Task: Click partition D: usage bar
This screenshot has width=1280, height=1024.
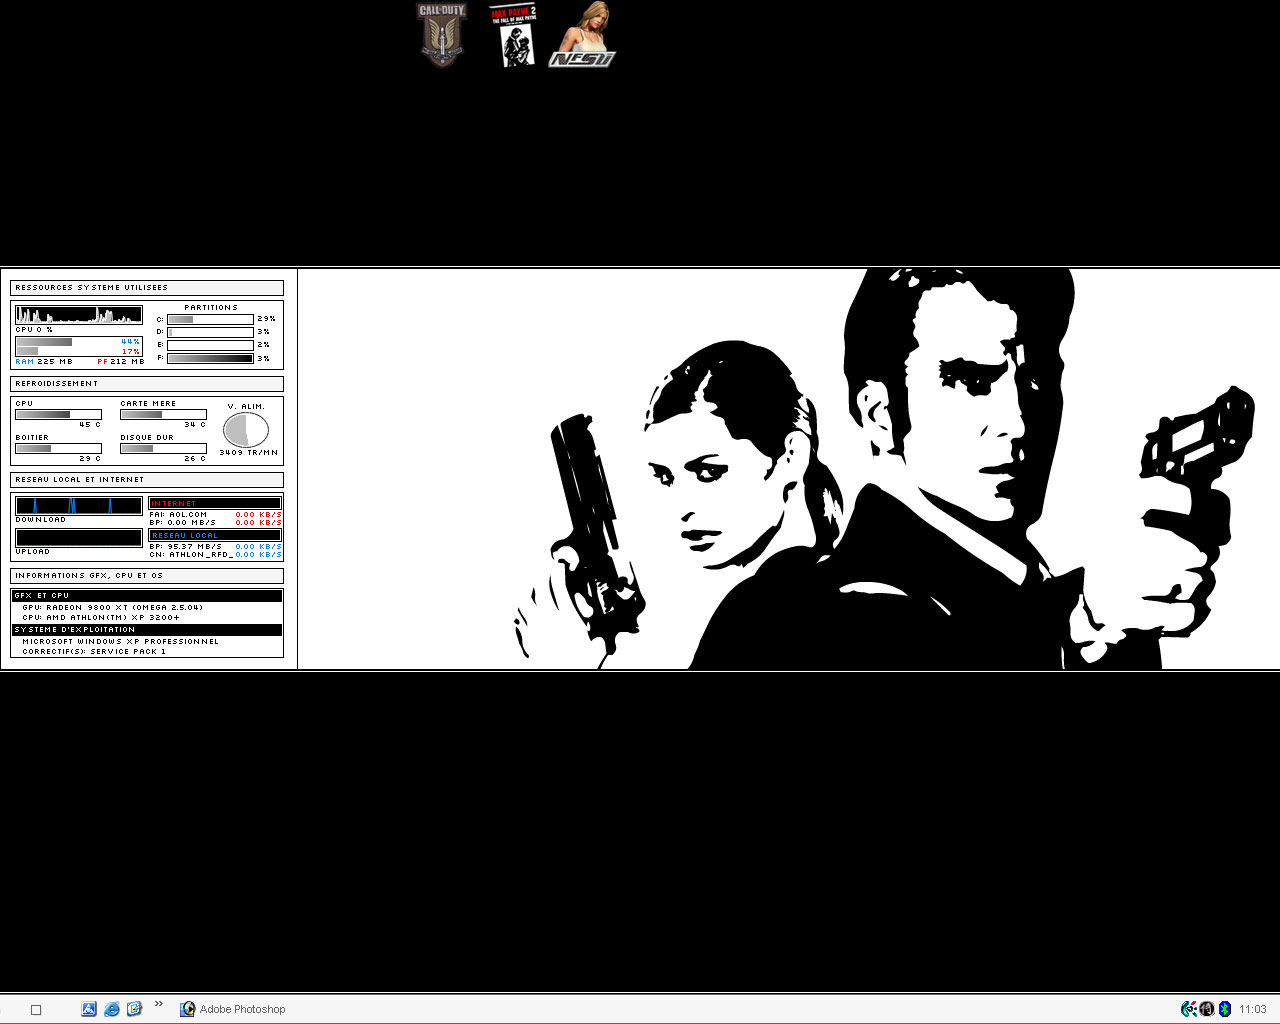Action: (210, 332)
